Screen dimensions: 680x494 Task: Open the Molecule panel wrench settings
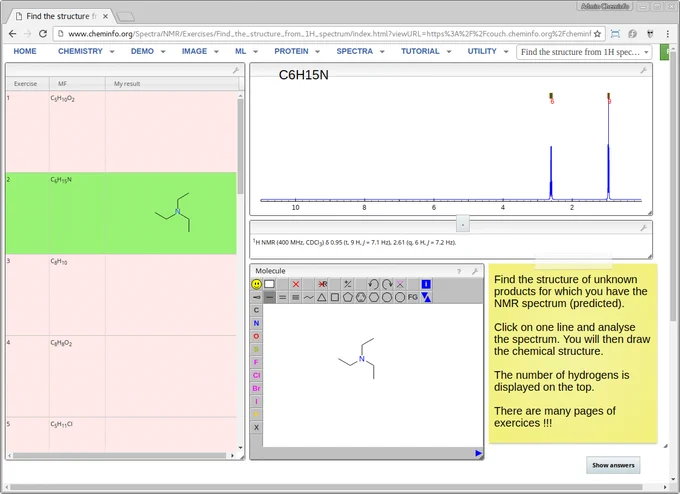pyautogui.click(x=475, y=272)
